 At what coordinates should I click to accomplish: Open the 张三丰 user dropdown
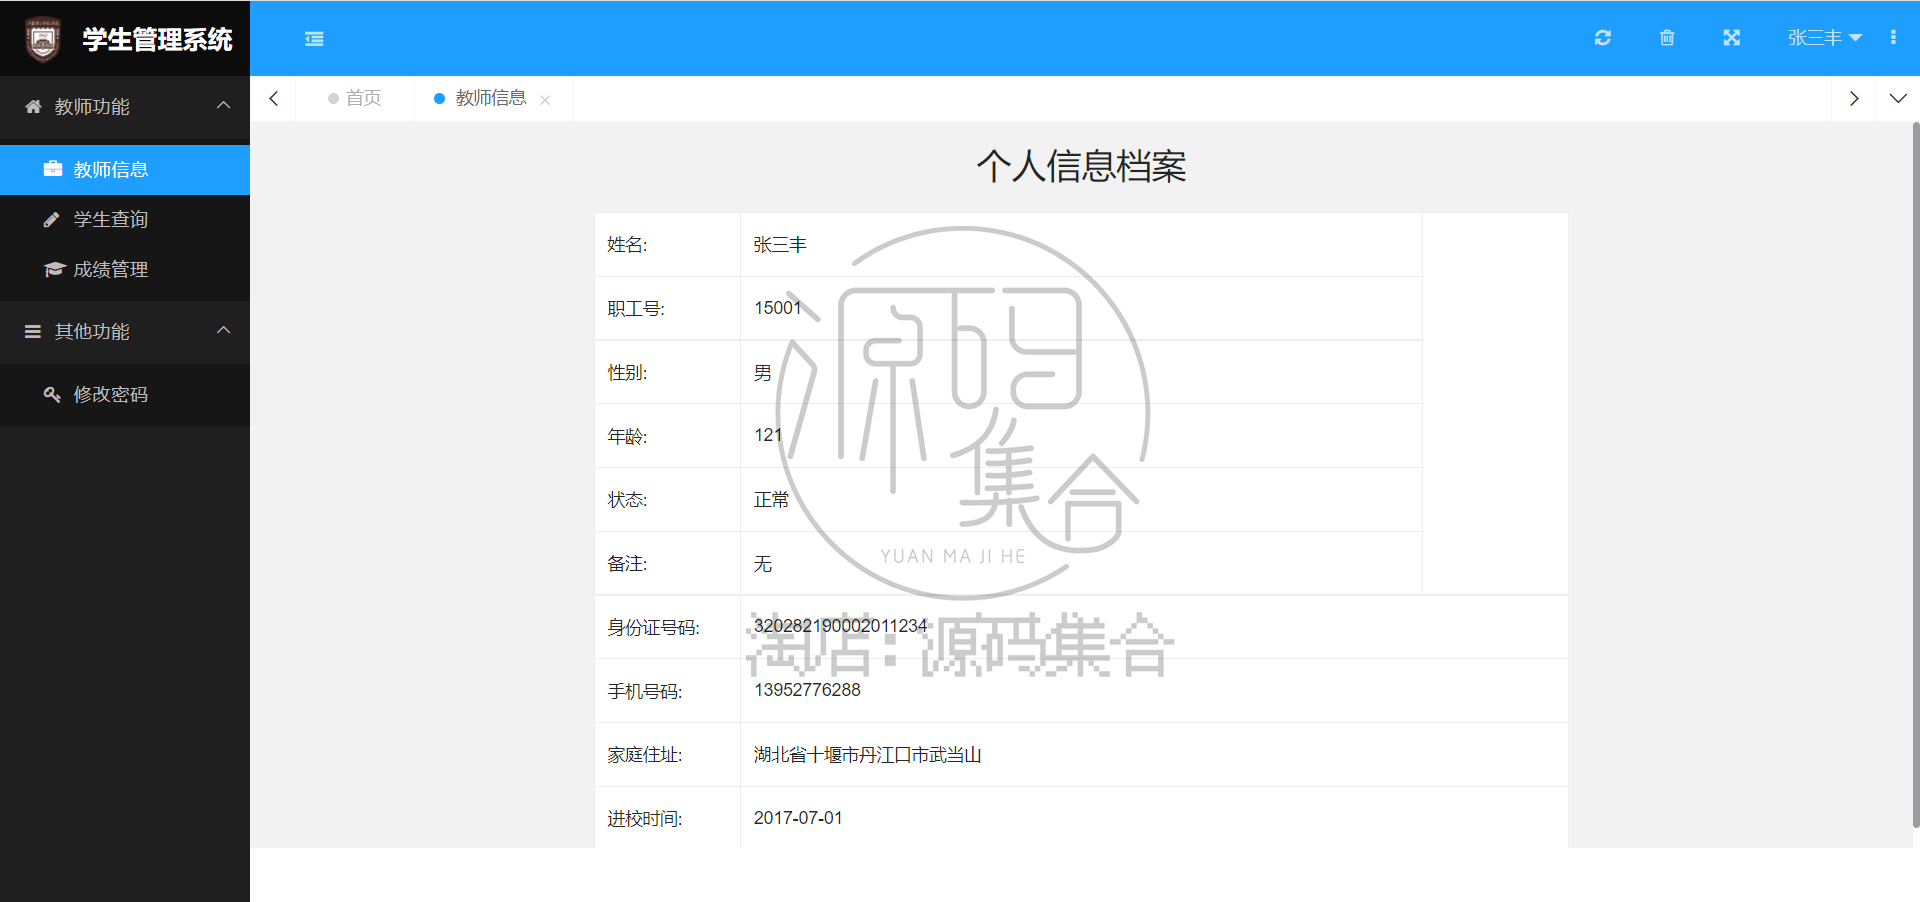tap(1824, 38)
